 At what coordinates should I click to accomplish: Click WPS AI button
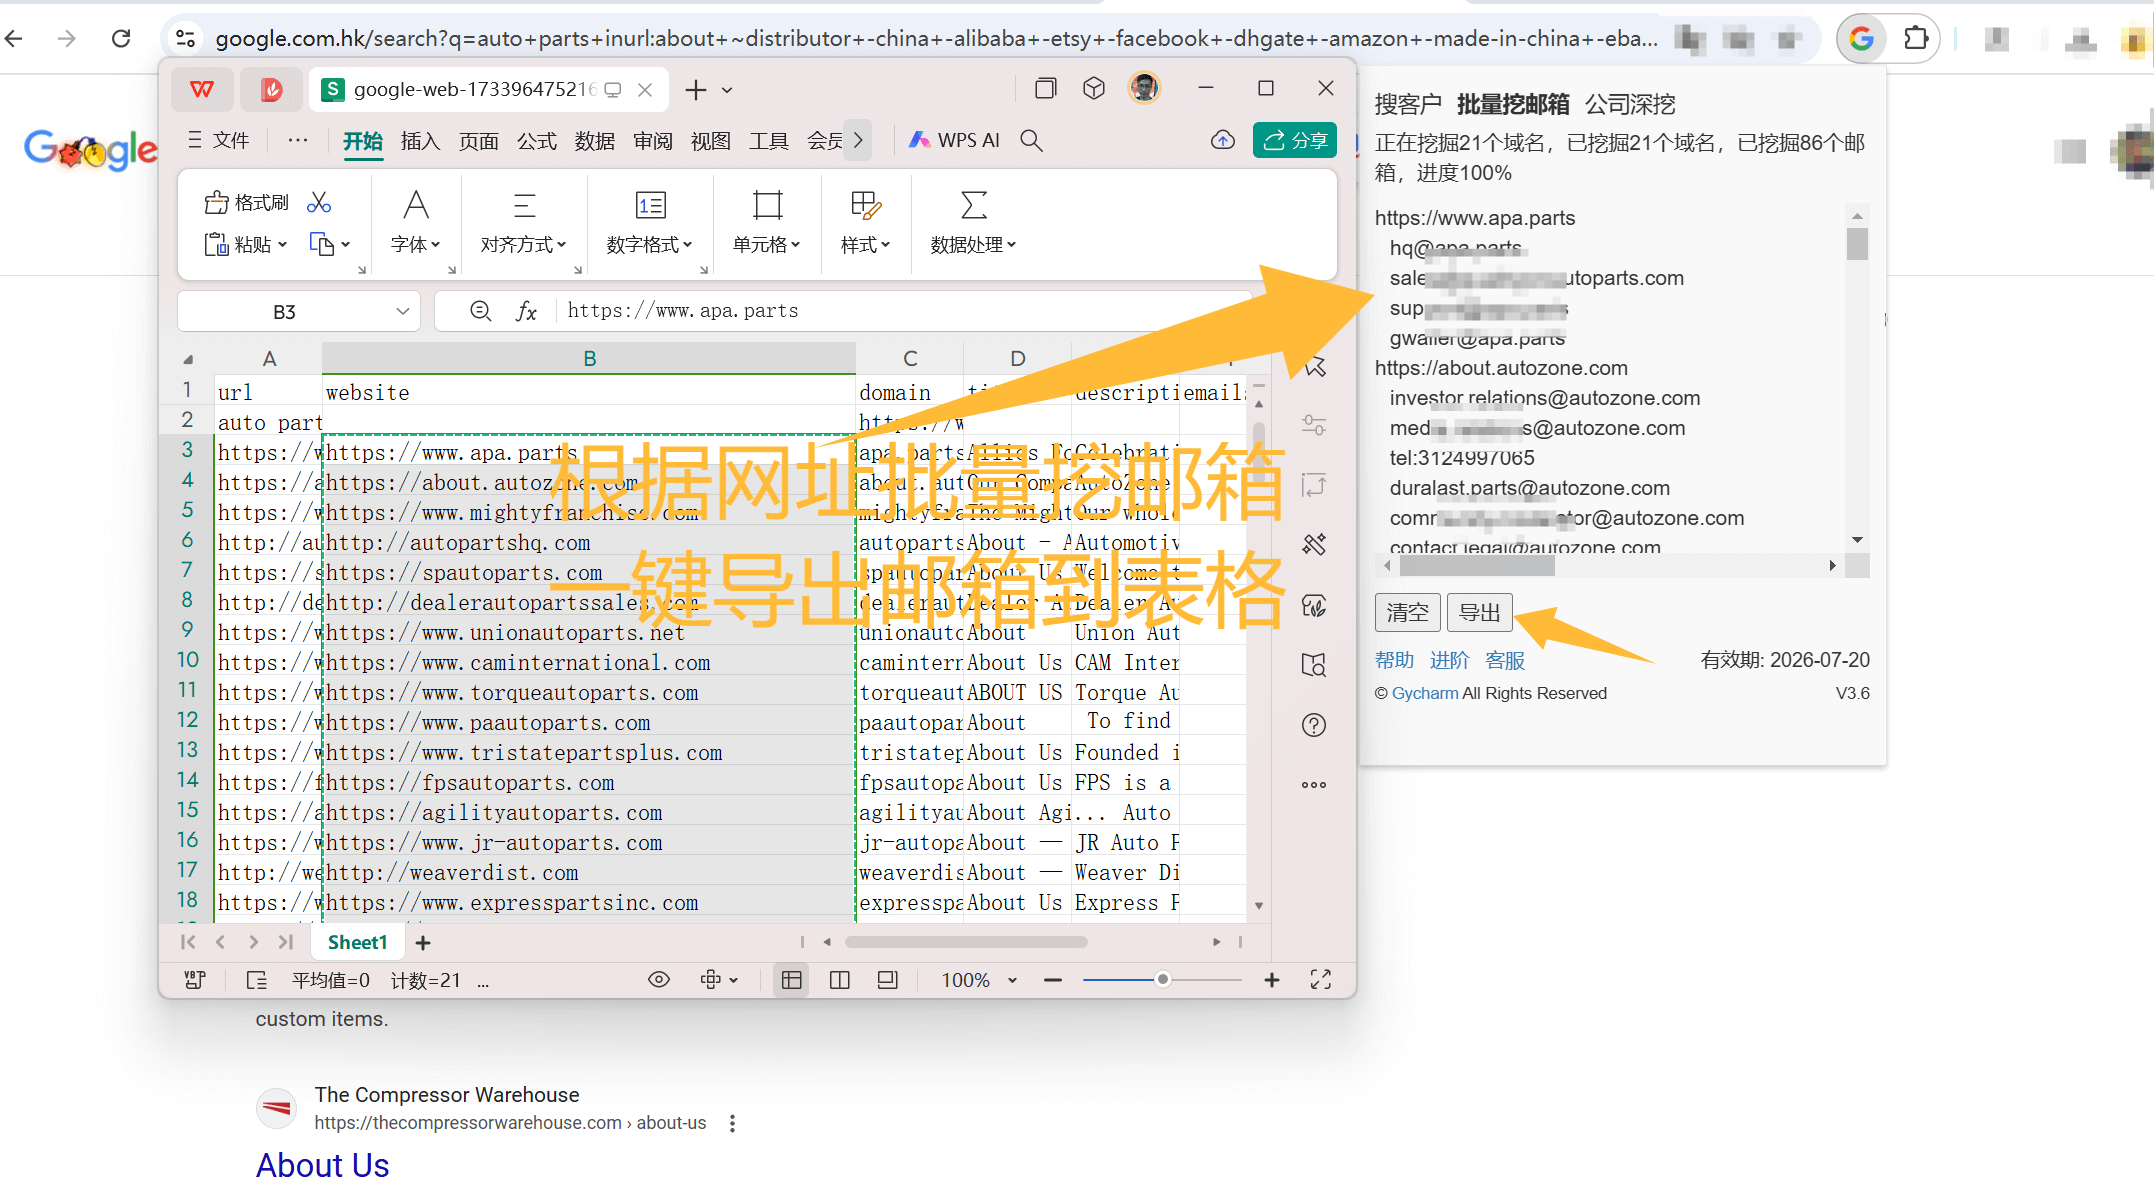point(954,141)
